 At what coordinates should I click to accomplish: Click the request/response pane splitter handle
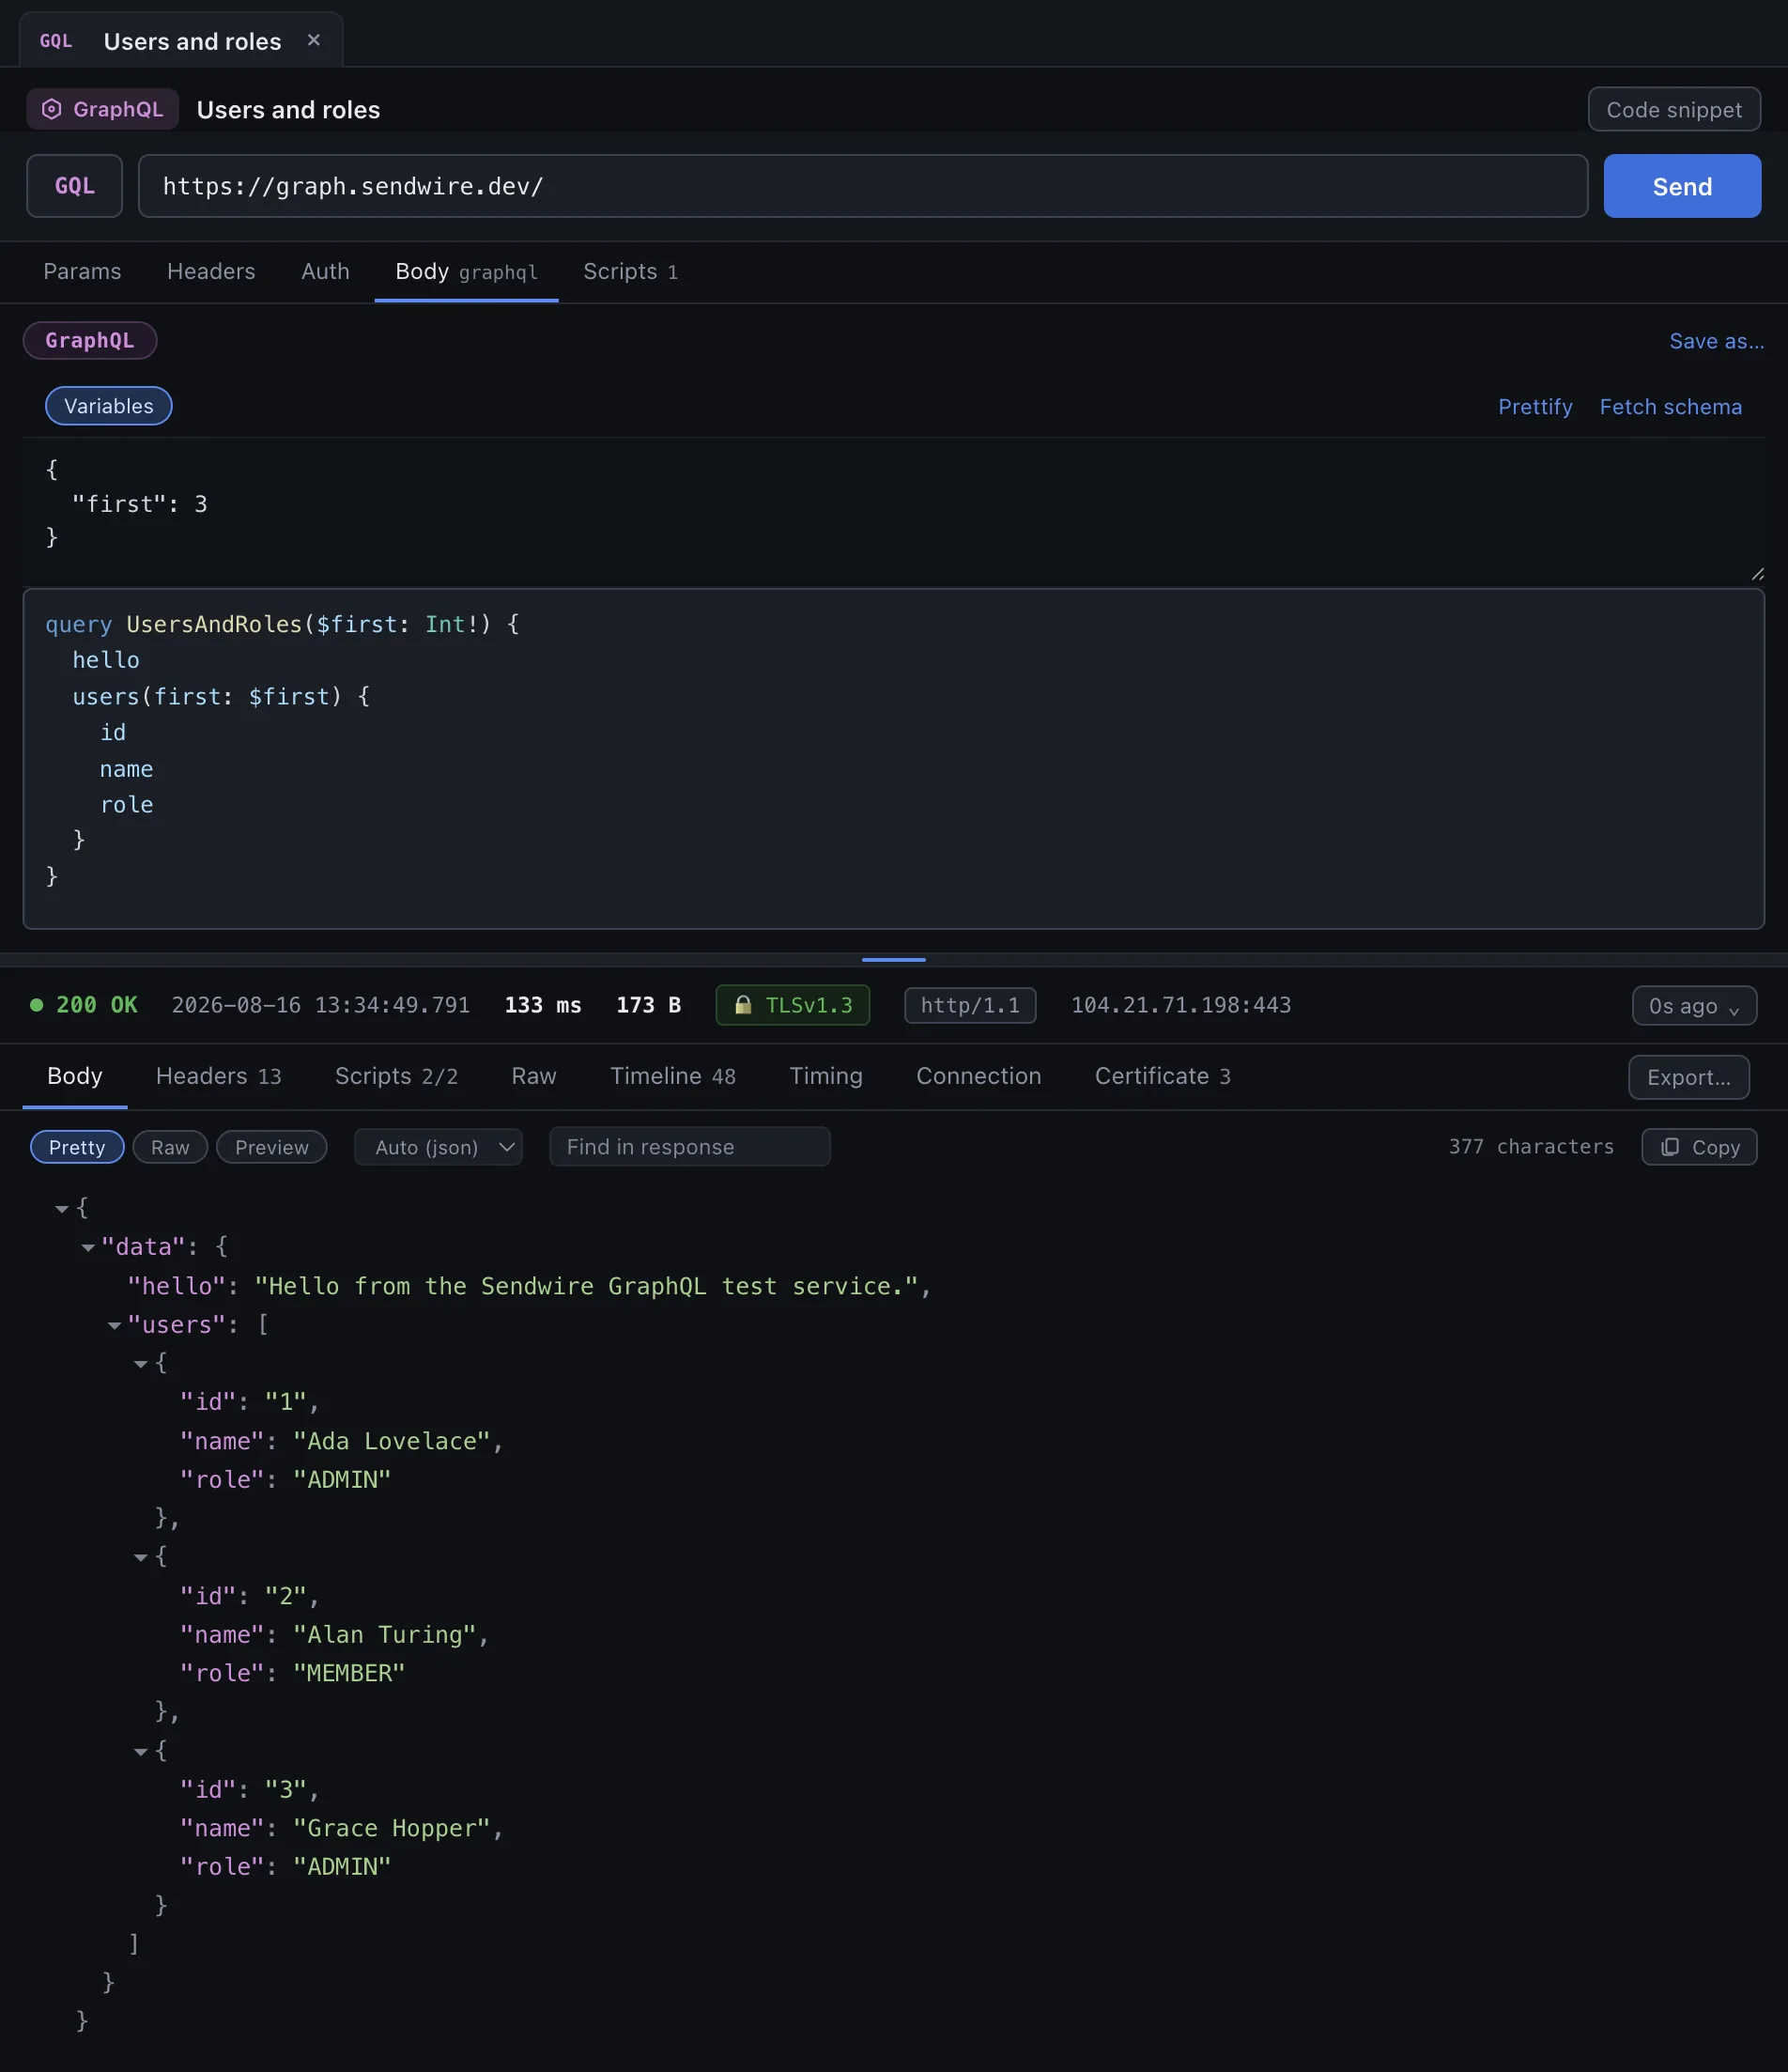[893, 960]
